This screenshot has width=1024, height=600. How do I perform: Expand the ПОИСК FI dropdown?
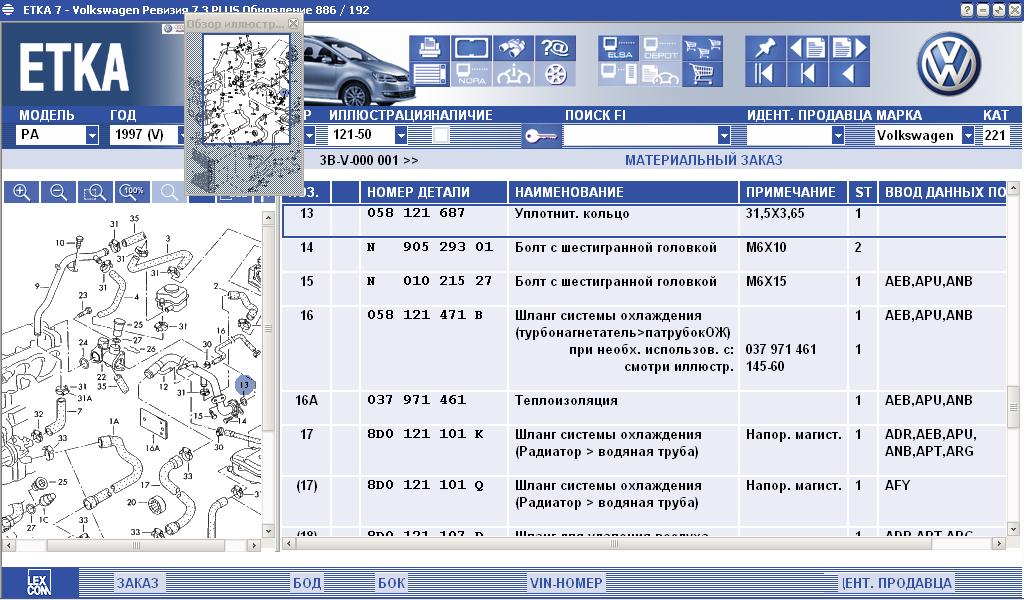724,136
